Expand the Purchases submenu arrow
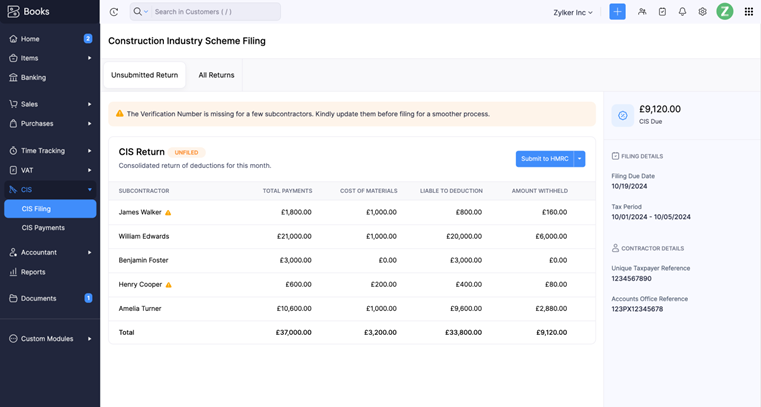This screenshot has height=407, width=761. pos(89,124)
